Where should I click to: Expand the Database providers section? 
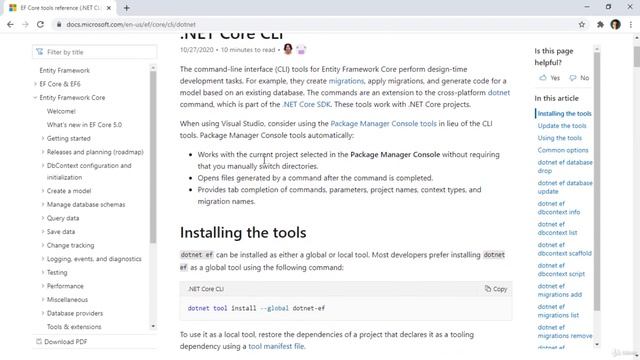pyautogui.click(x=42, y=313)
